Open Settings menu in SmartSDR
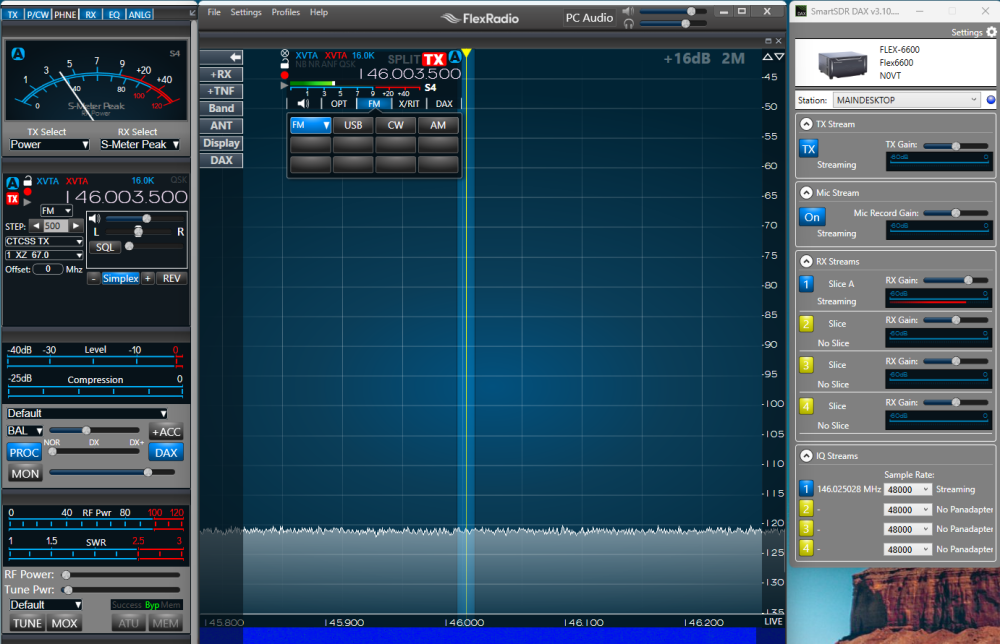The image size is (1000, 644). pos(246,12)
